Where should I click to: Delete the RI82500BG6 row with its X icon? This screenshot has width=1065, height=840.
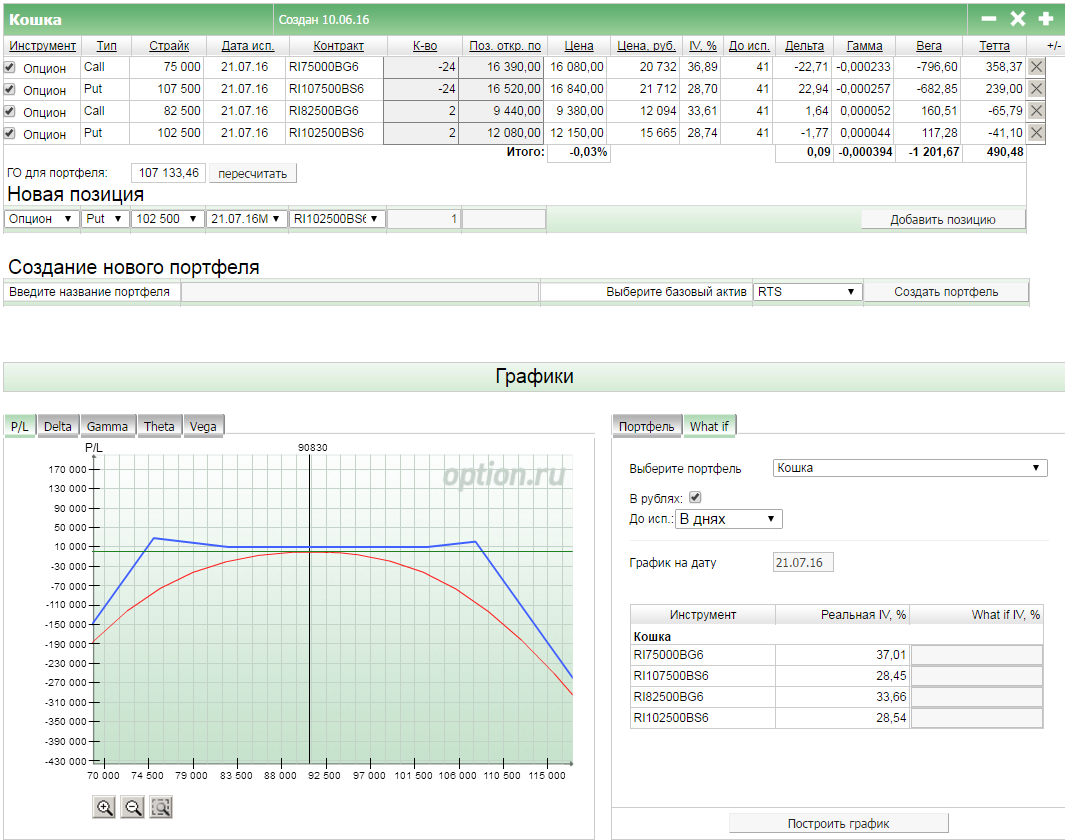click(1036, 111)
